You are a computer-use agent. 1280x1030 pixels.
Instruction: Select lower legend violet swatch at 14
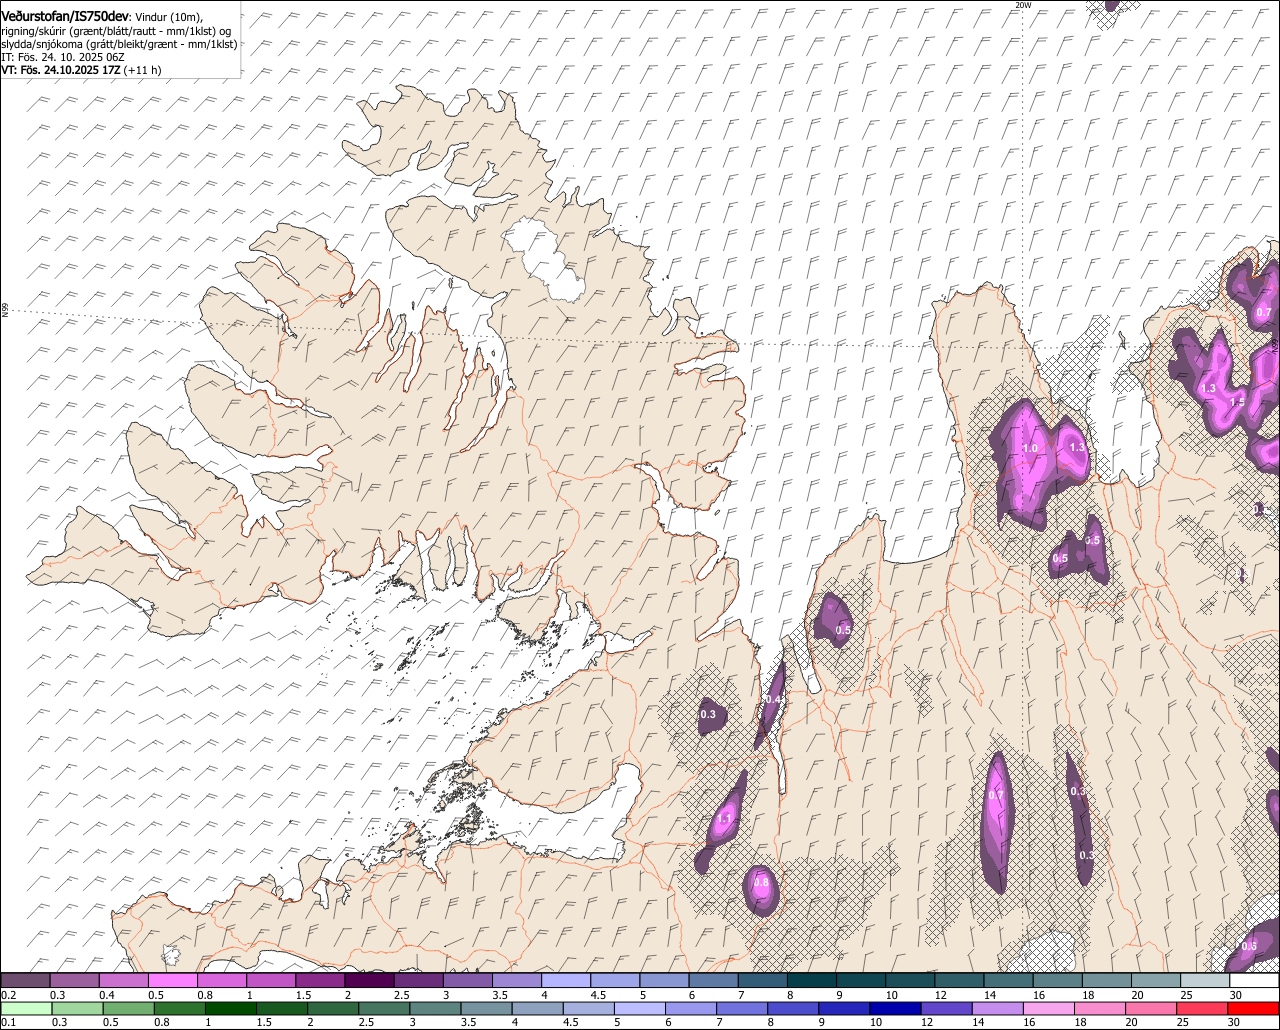tap(998, 1009)
